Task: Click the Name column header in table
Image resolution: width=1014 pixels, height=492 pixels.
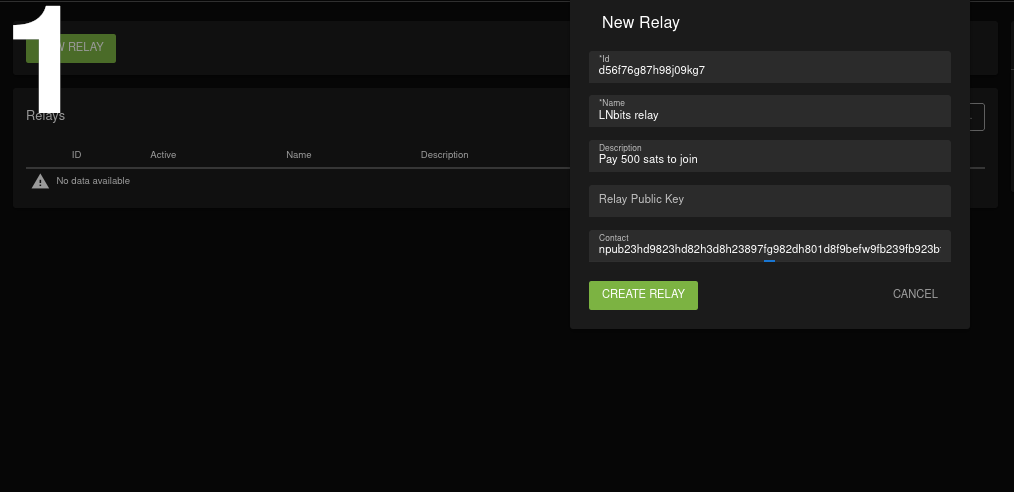Action: pyautogui.click(x=298, y=155)
